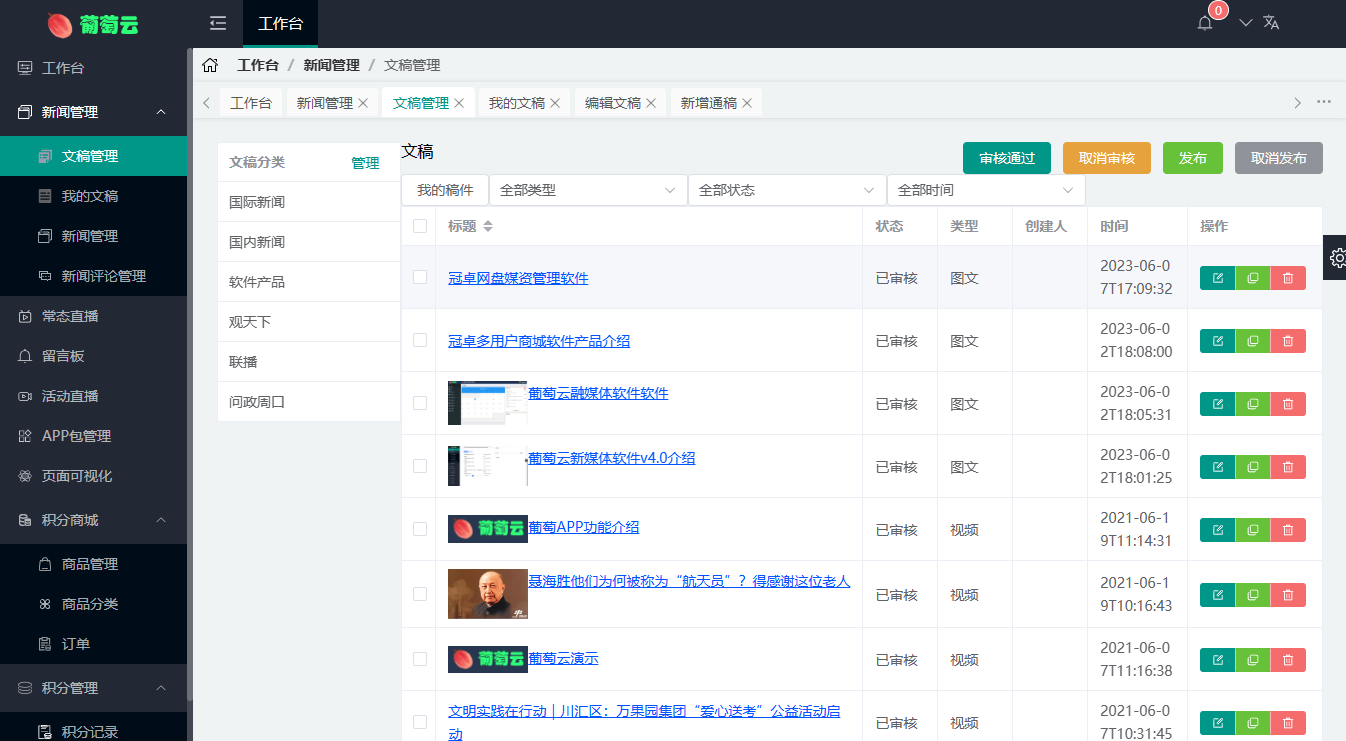1346x741 pixels.
Task: Open the tab options ellipsis menu
Action: [1324, 102]
